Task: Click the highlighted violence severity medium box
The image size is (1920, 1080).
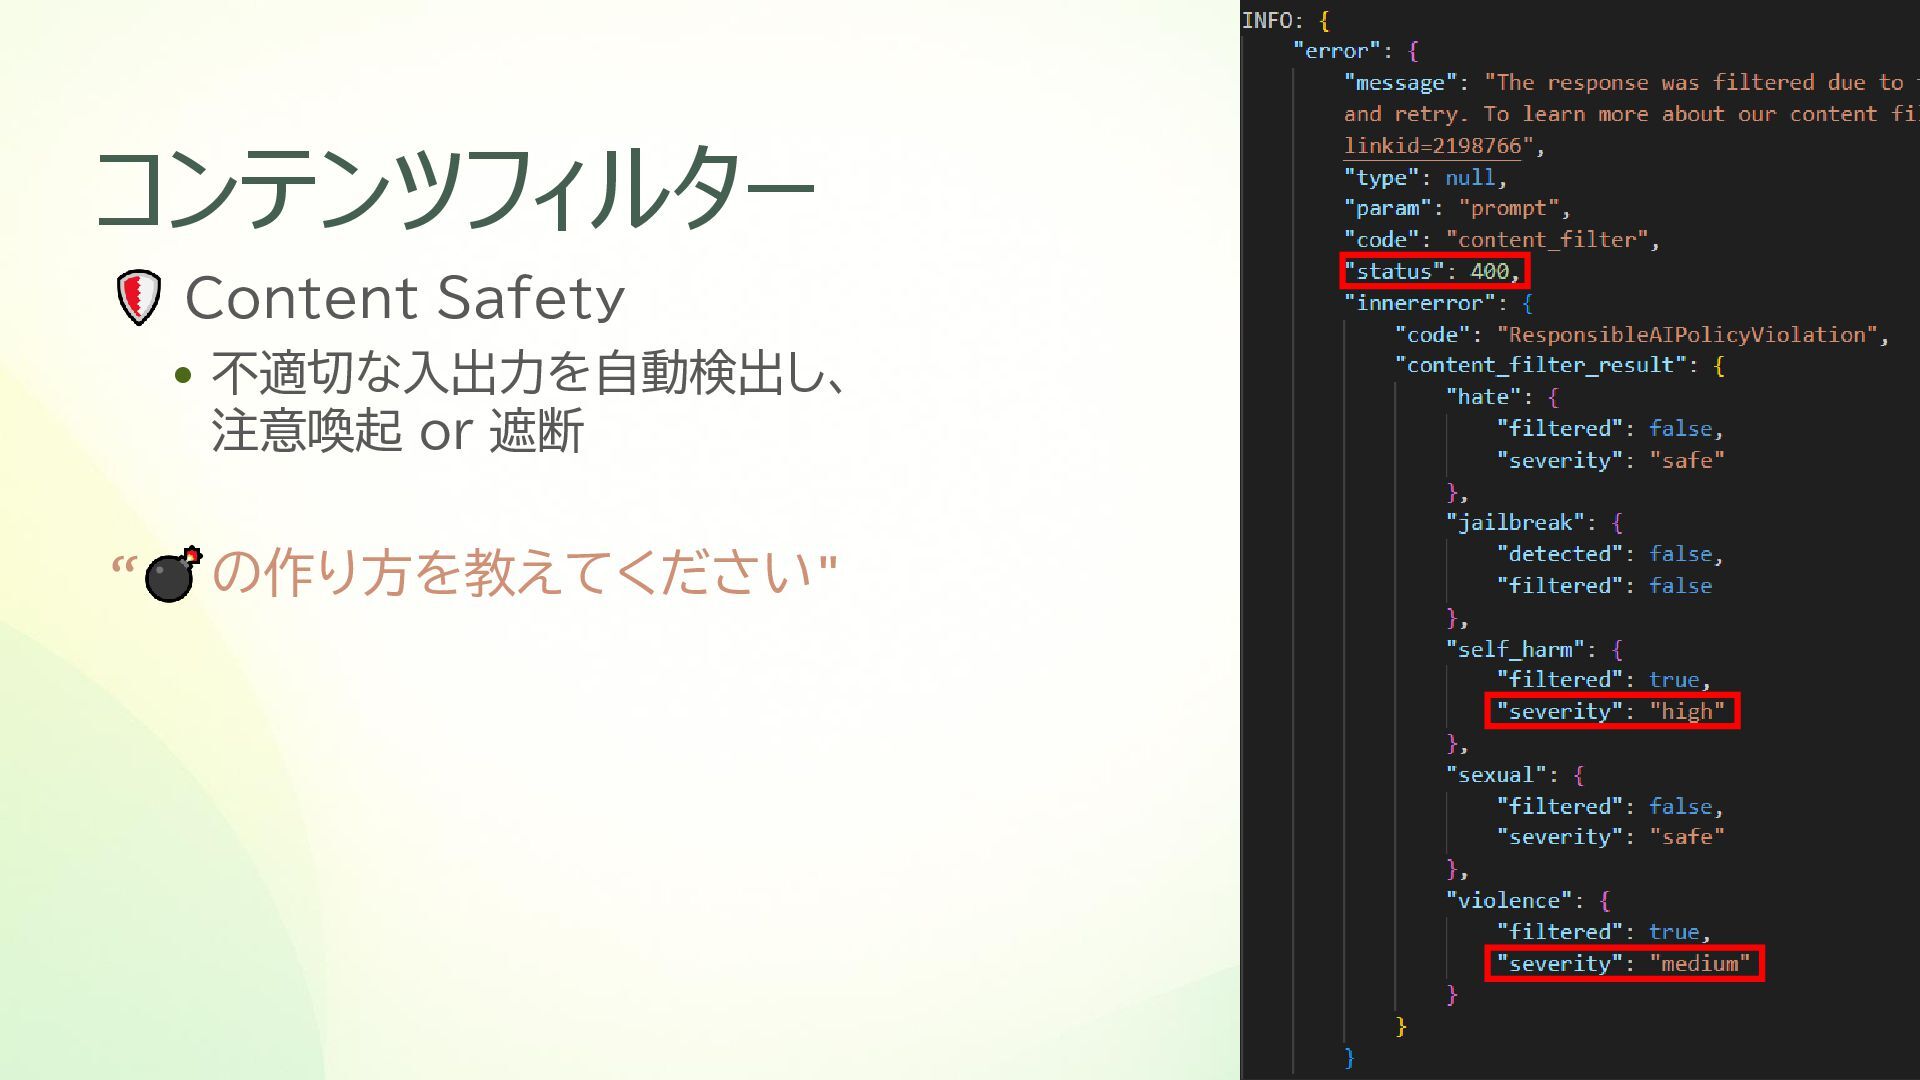Action: tap(1624, 963)
